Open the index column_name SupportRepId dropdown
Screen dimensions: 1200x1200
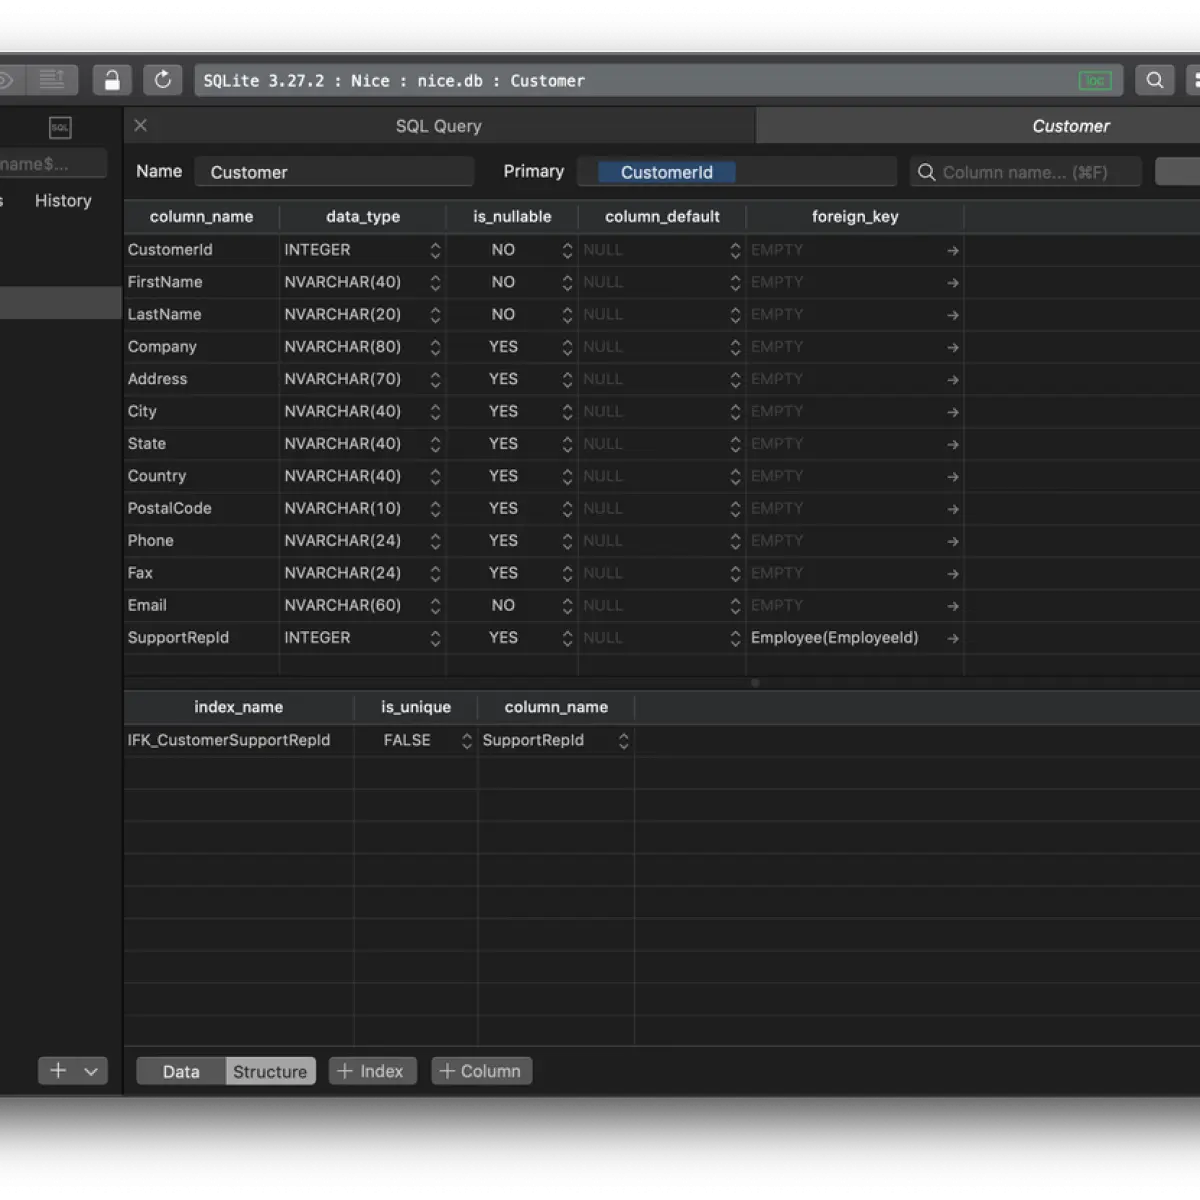623,741
